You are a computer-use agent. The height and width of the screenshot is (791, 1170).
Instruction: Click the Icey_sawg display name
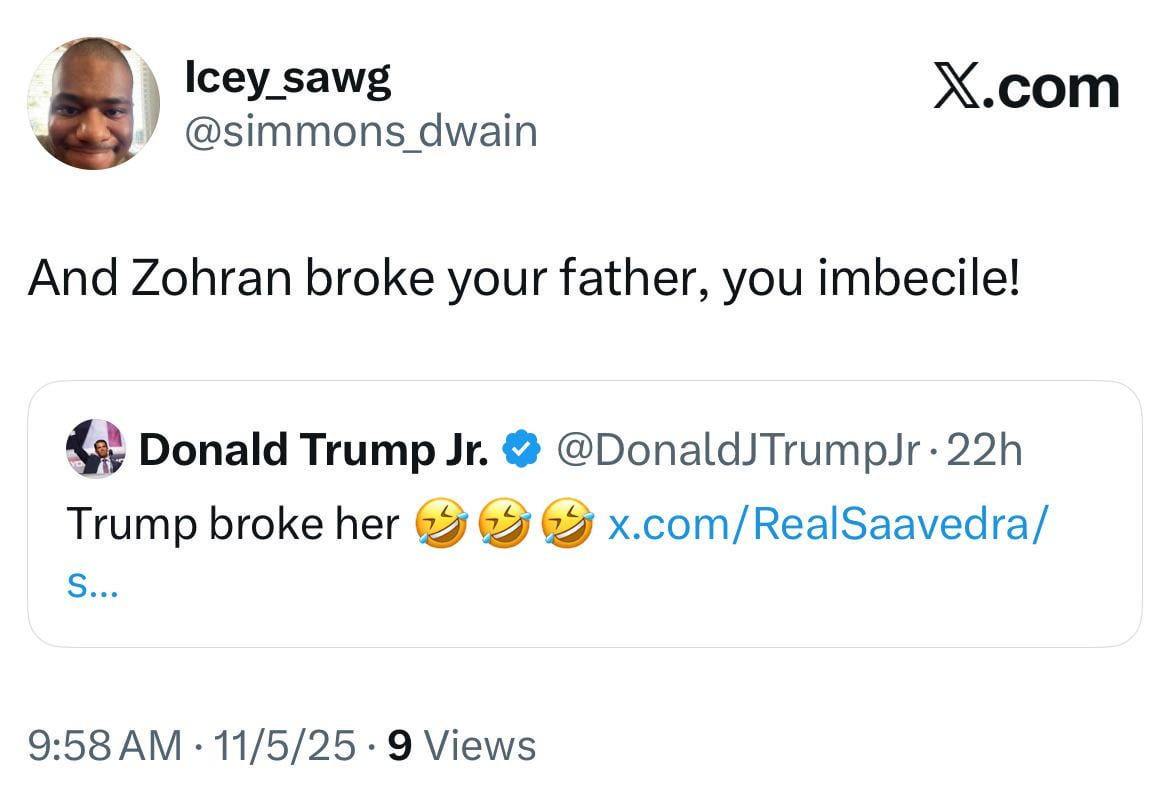tap(288, 78)
